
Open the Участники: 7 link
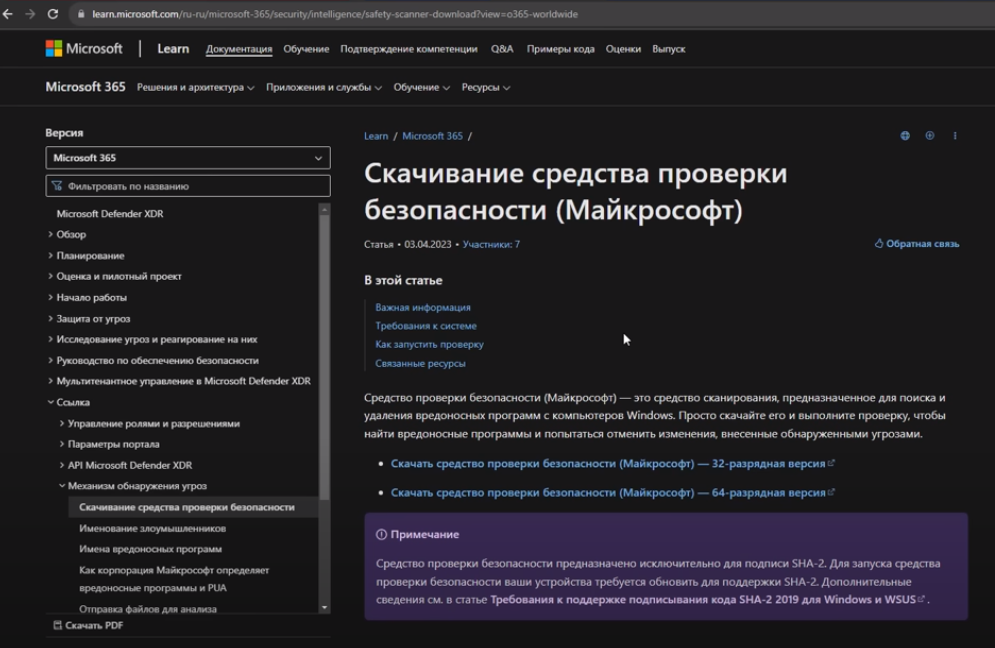click(x=491, y=244)
